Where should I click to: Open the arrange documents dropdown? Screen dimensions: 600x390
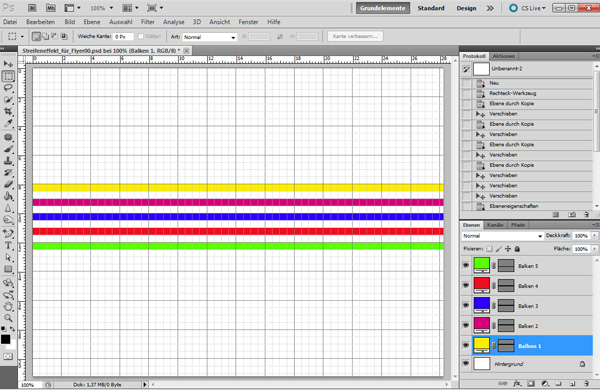pos(130,8)
